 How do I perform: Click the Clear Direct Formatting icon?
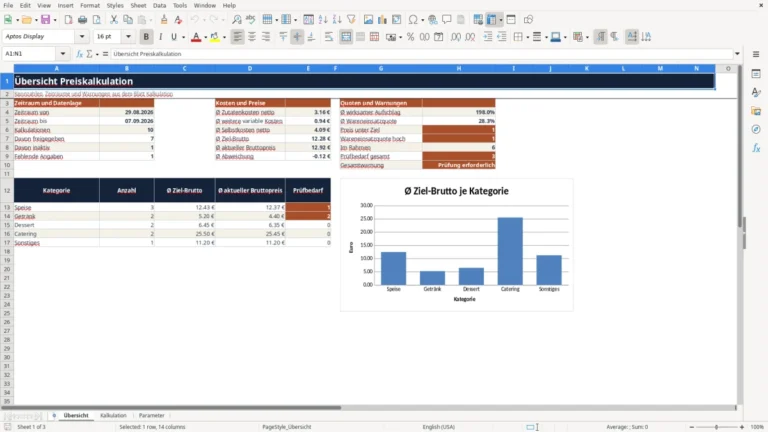(x=178, y=20)
